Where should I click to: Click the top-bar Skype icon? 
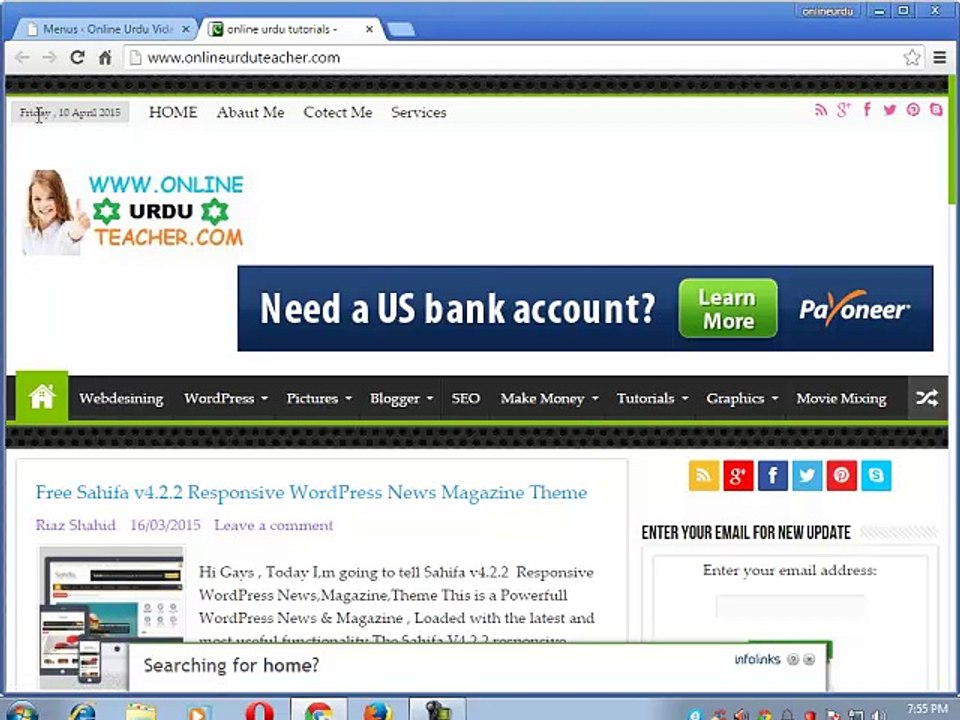pyautogui.click(x=936, y=110)
